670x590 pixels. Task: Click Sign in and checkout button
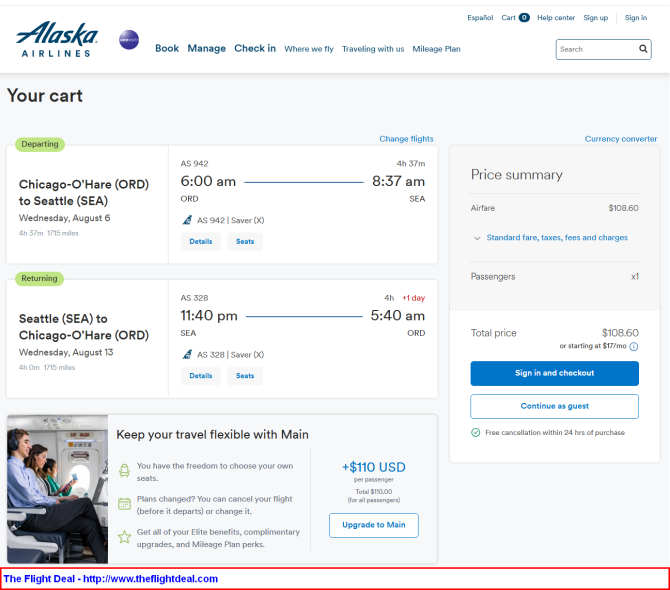coord(554,373)
